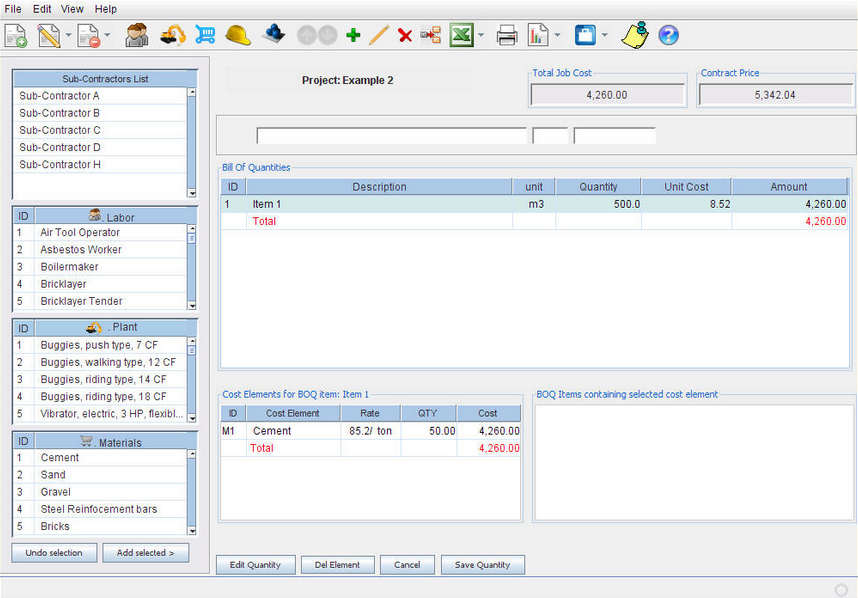Select Gravel in Materials list
Screen dimensions: 858x598
[x=100, y=492]
